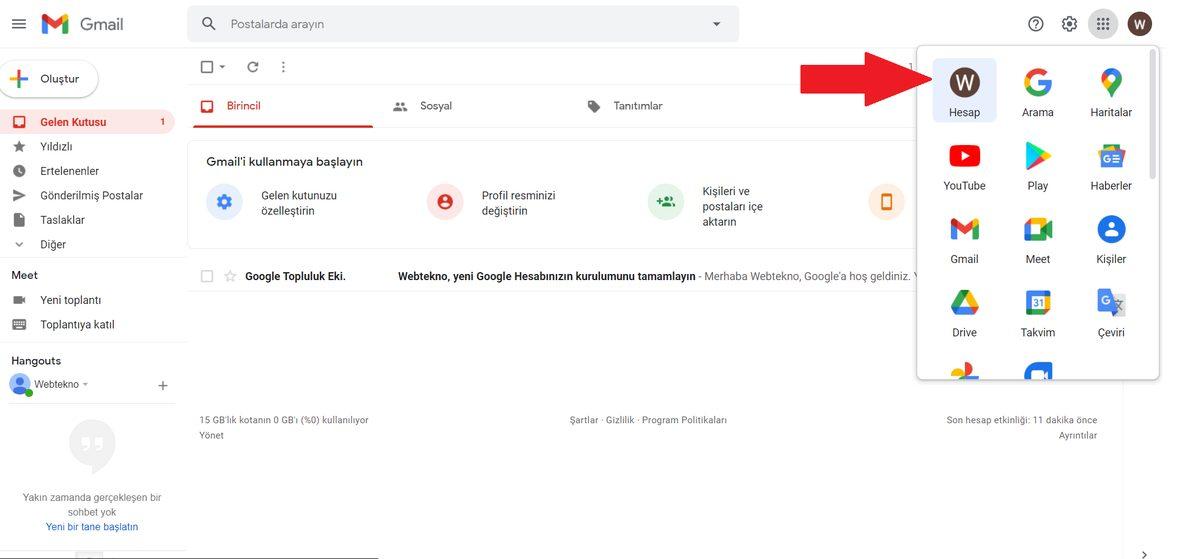The height and width of the screenshot is (559, 1200).
Task: Open the help question mark icon
Action: click(x=1036, y=24)
